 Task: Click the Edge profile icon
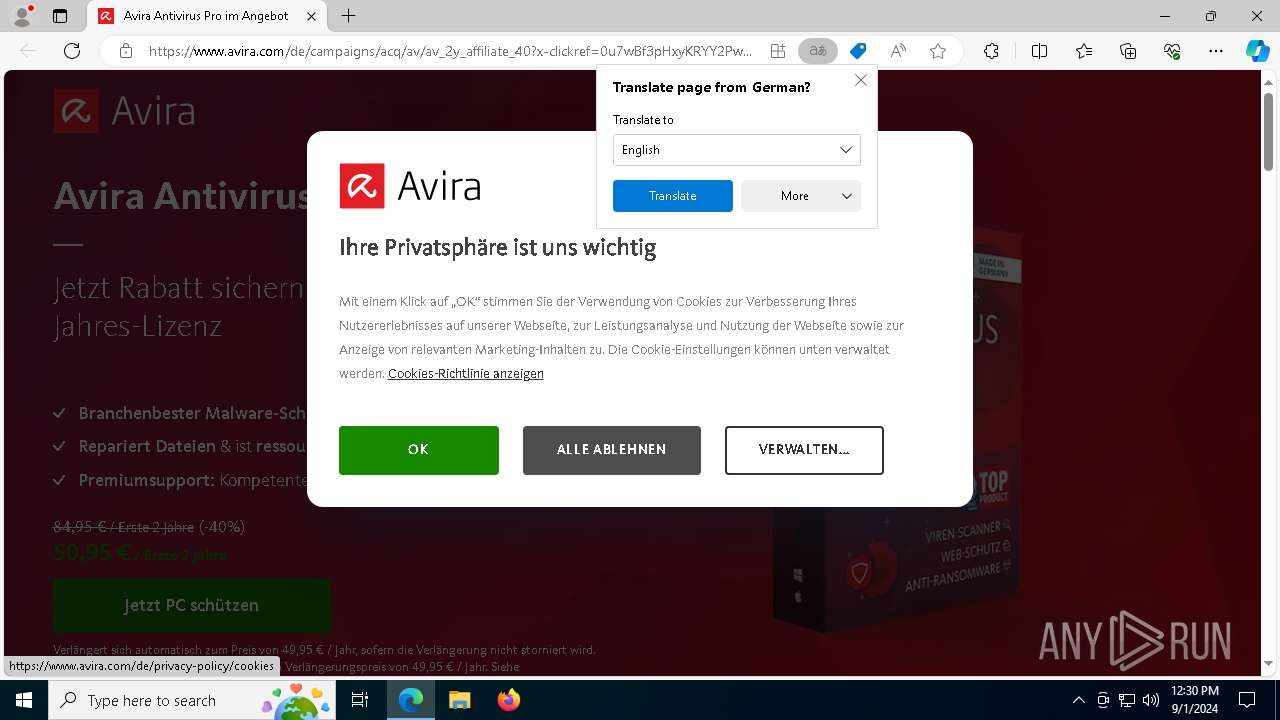coord(21,16)
